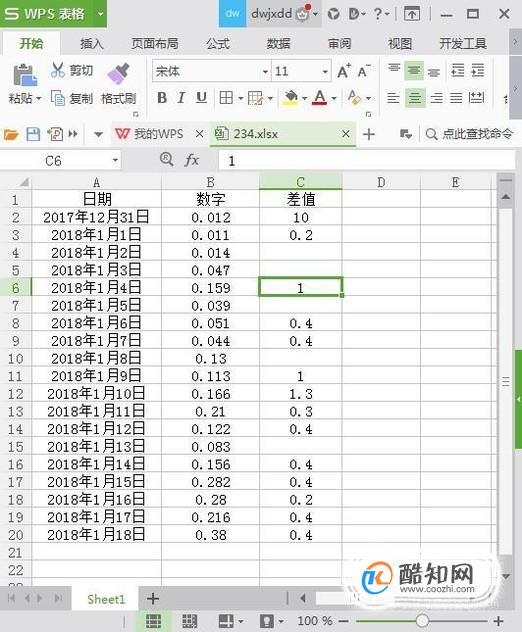Click the font color red A swatch

click(x=320, y=98)
